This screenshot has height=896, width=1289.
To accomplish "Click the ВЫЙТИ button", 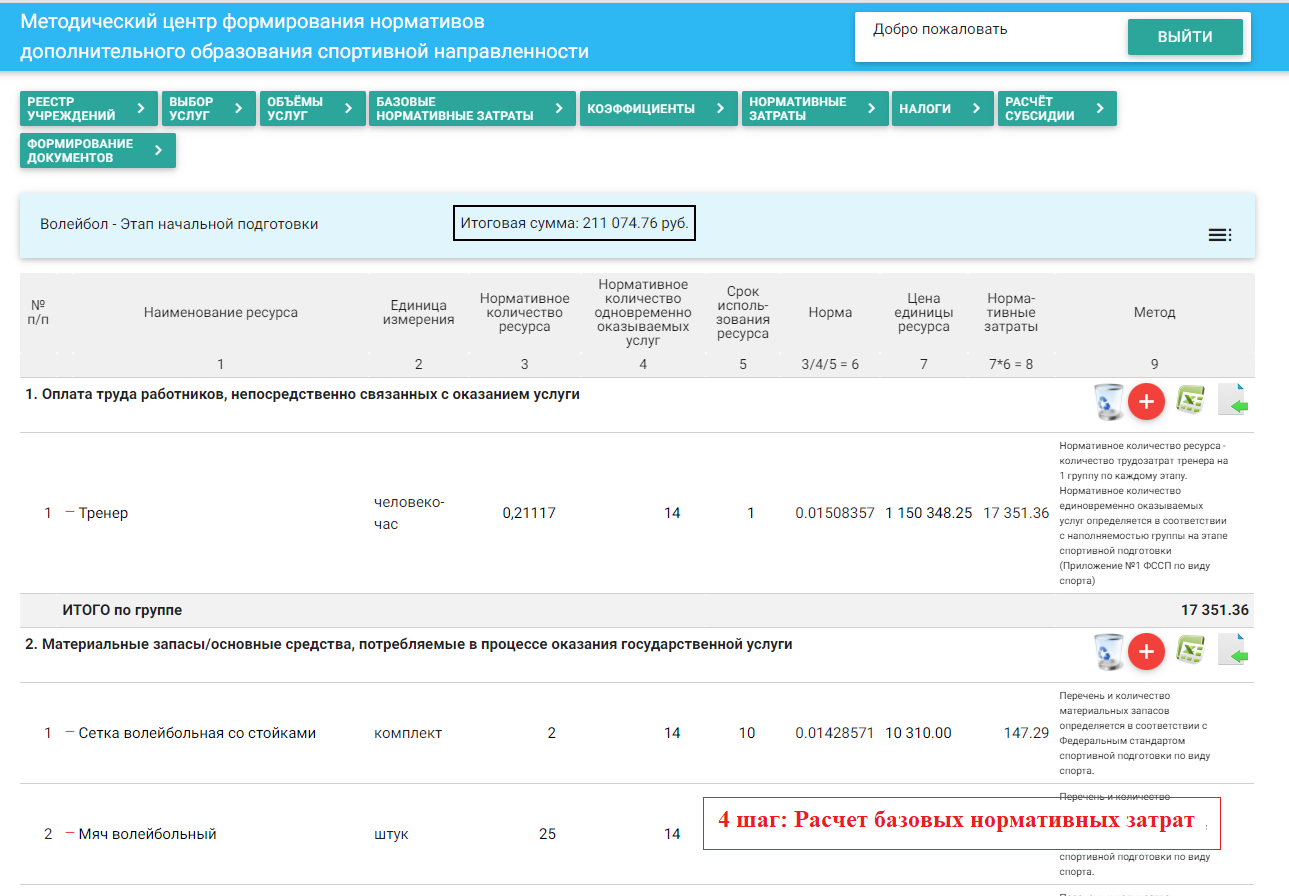I will click(x=1185, y=37).
